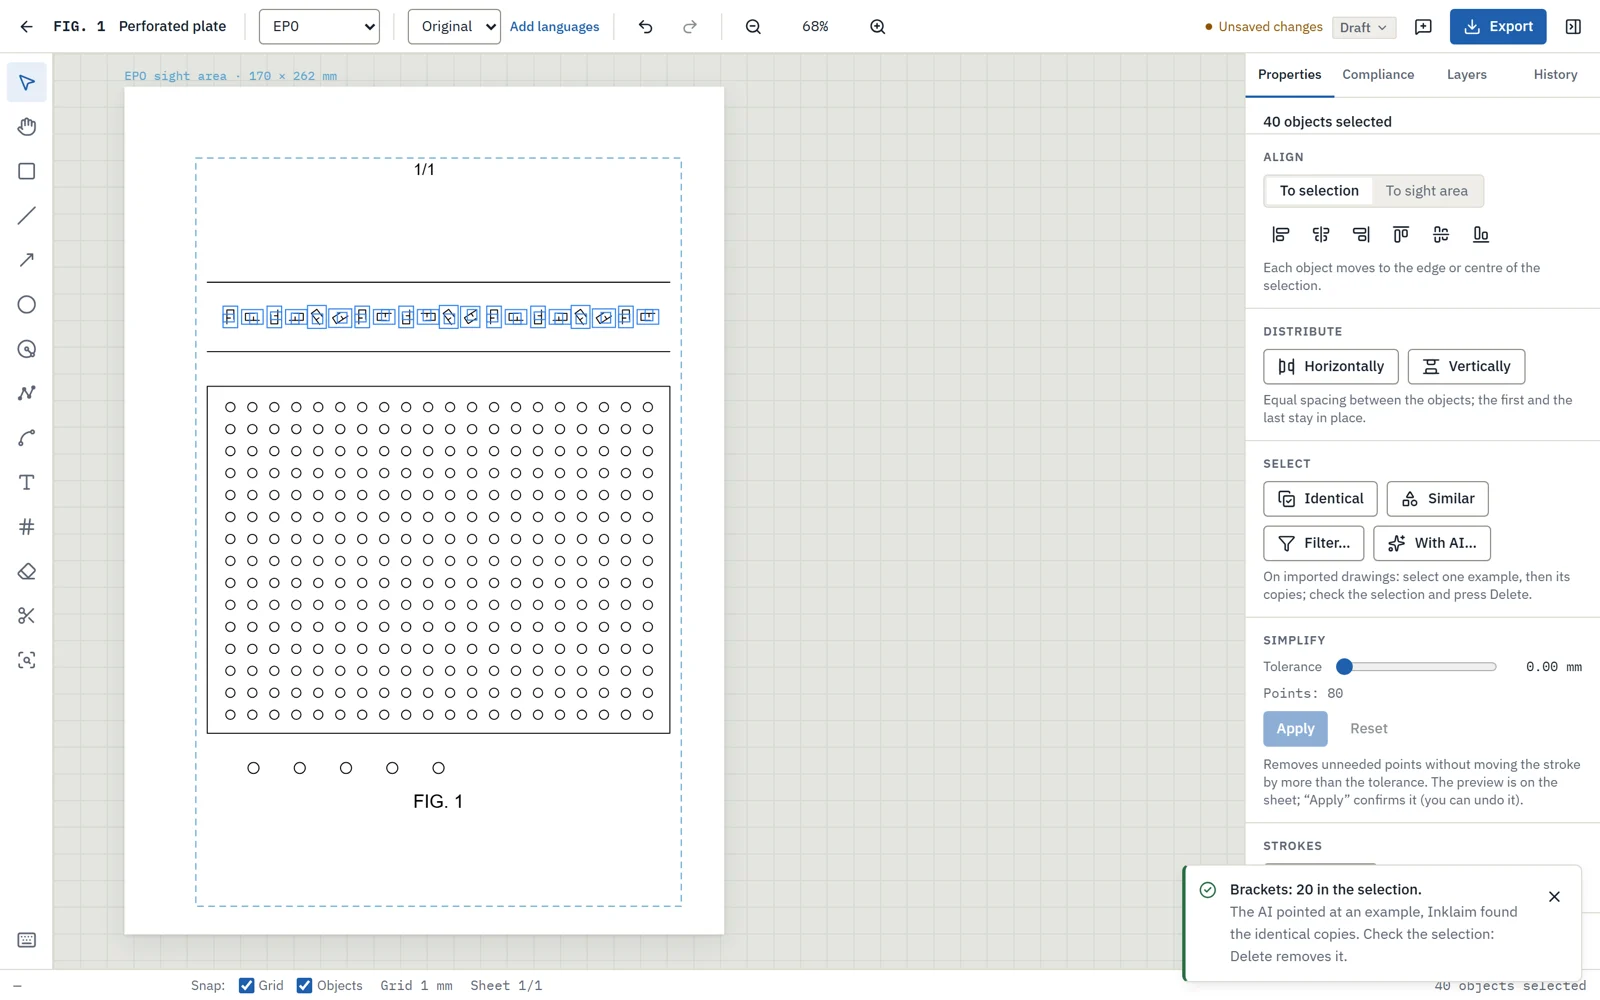Select the arrow line tool
This screenshot has height=1000, width=1600.
pyautogui.click(x=27, y=260)
